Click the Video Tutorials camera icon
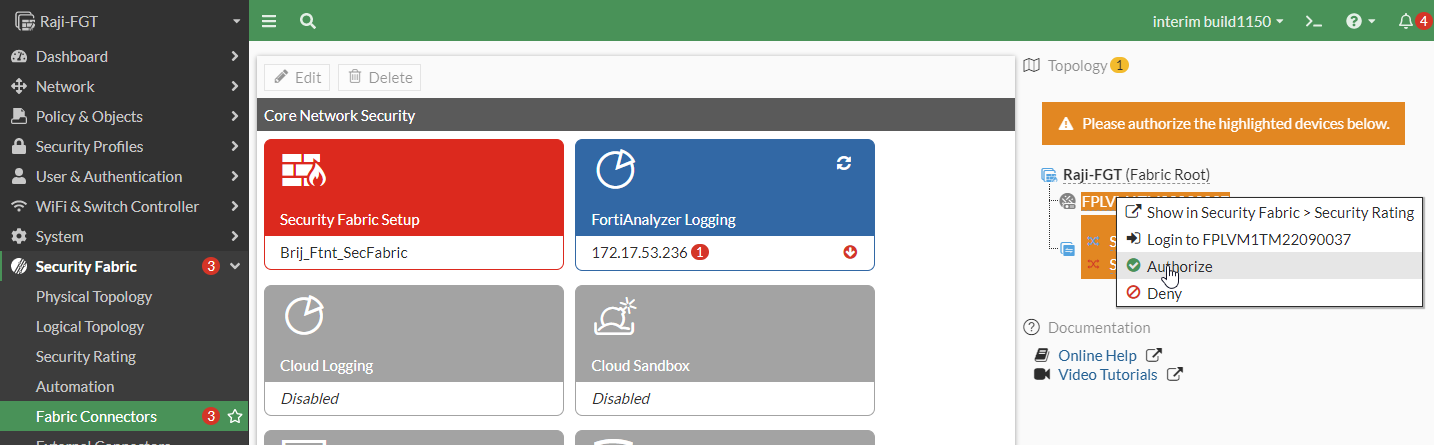 point(1041,374)
